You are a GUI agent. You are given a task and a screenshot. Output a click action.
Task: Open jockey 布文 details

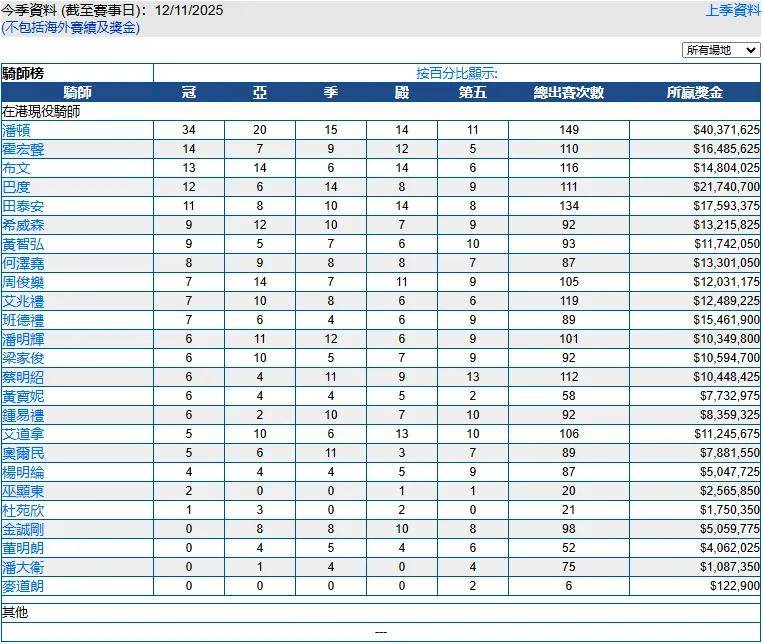click(16, 168)
